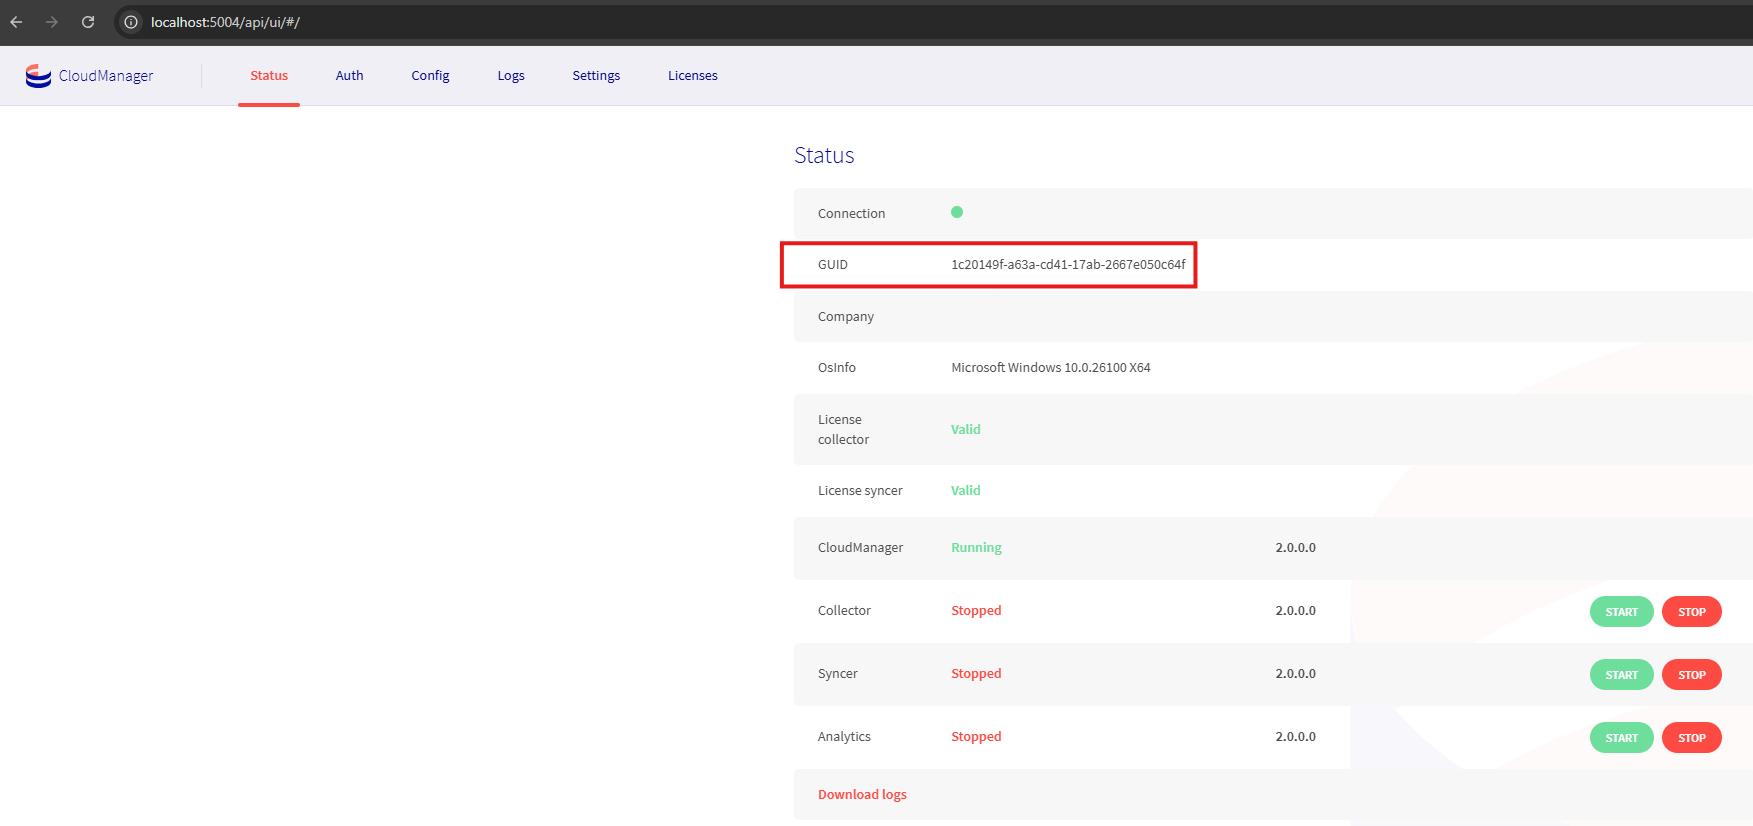Open the Licenses tab
Image resolution: width=1753 pixels, height=826 pixels.
[x=692, y=76]
